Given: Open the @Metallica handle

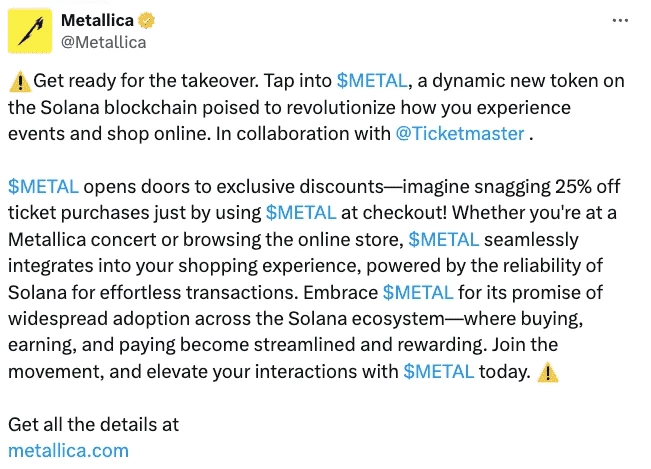Looking at the screenshot, I should tap(103, 42).
